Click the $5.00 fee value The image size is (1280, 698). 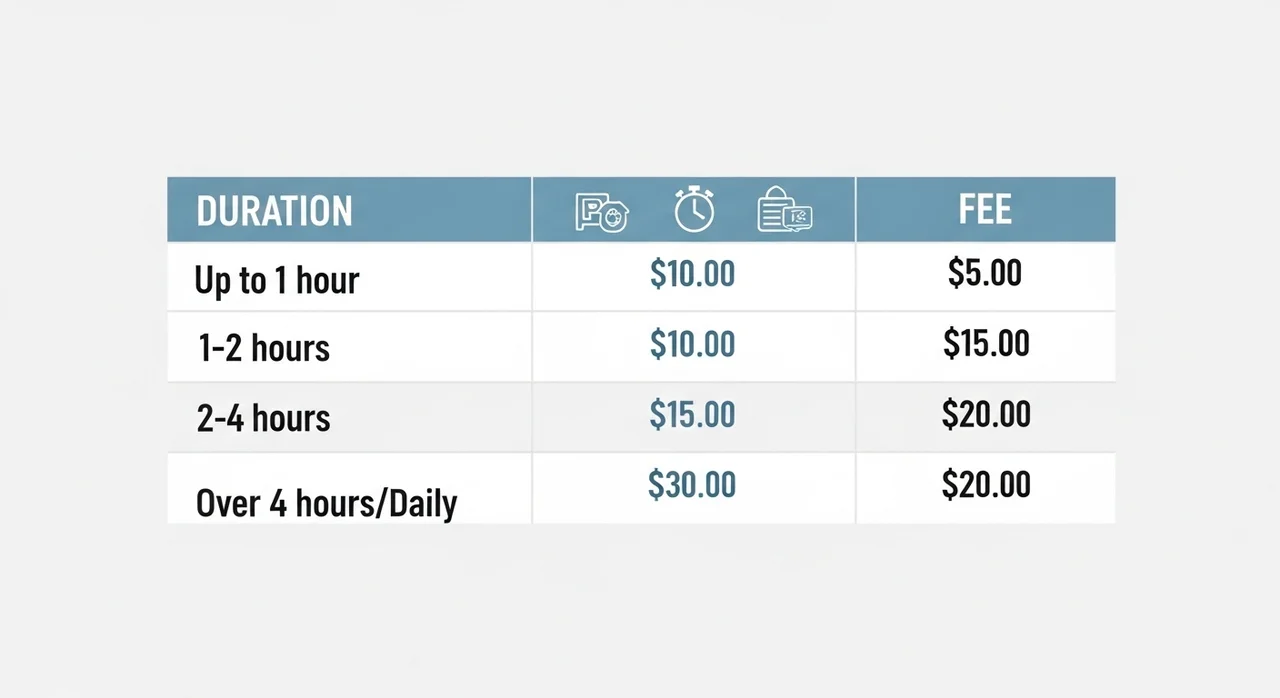click(985, 272)
